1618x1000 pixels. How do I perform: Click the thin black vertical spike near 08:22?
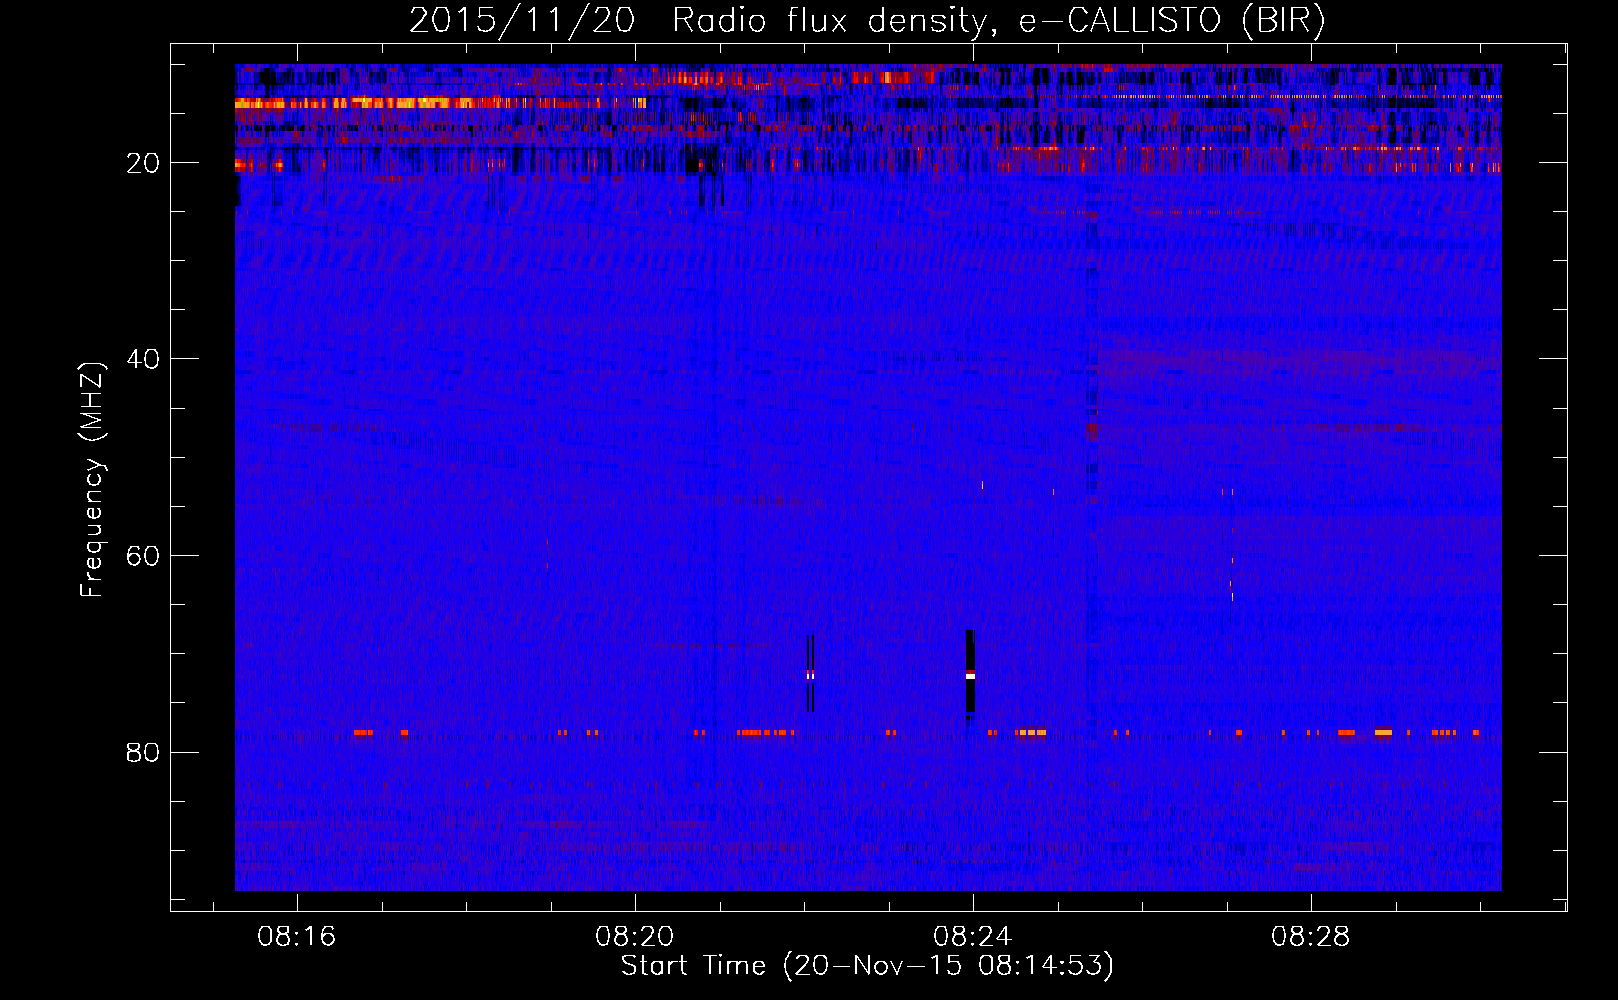pos(810,674)
